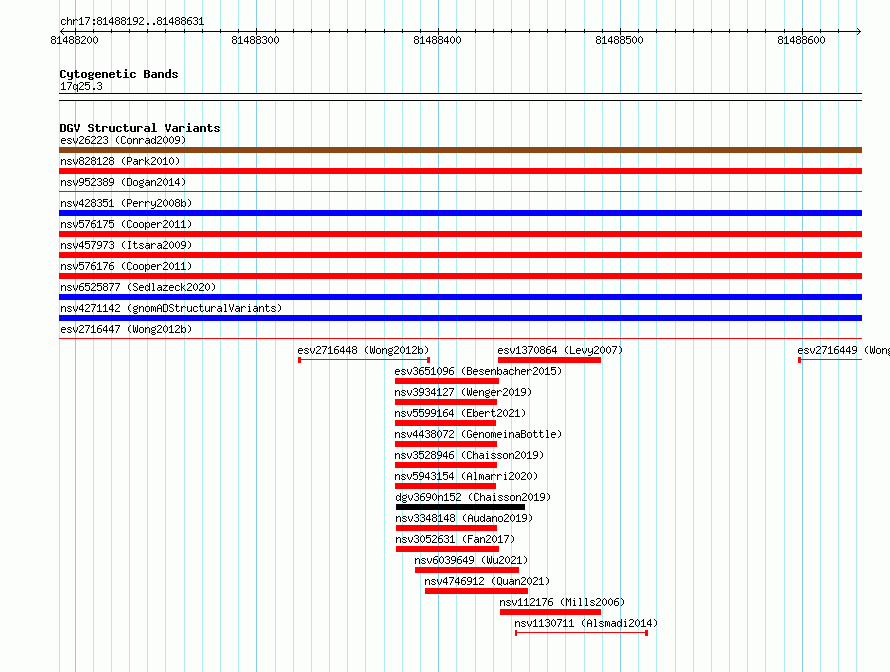Open the nsv4746912 (Quan2021) variant label
This screenshot has width=890, height=672.
tap(487, 581)
